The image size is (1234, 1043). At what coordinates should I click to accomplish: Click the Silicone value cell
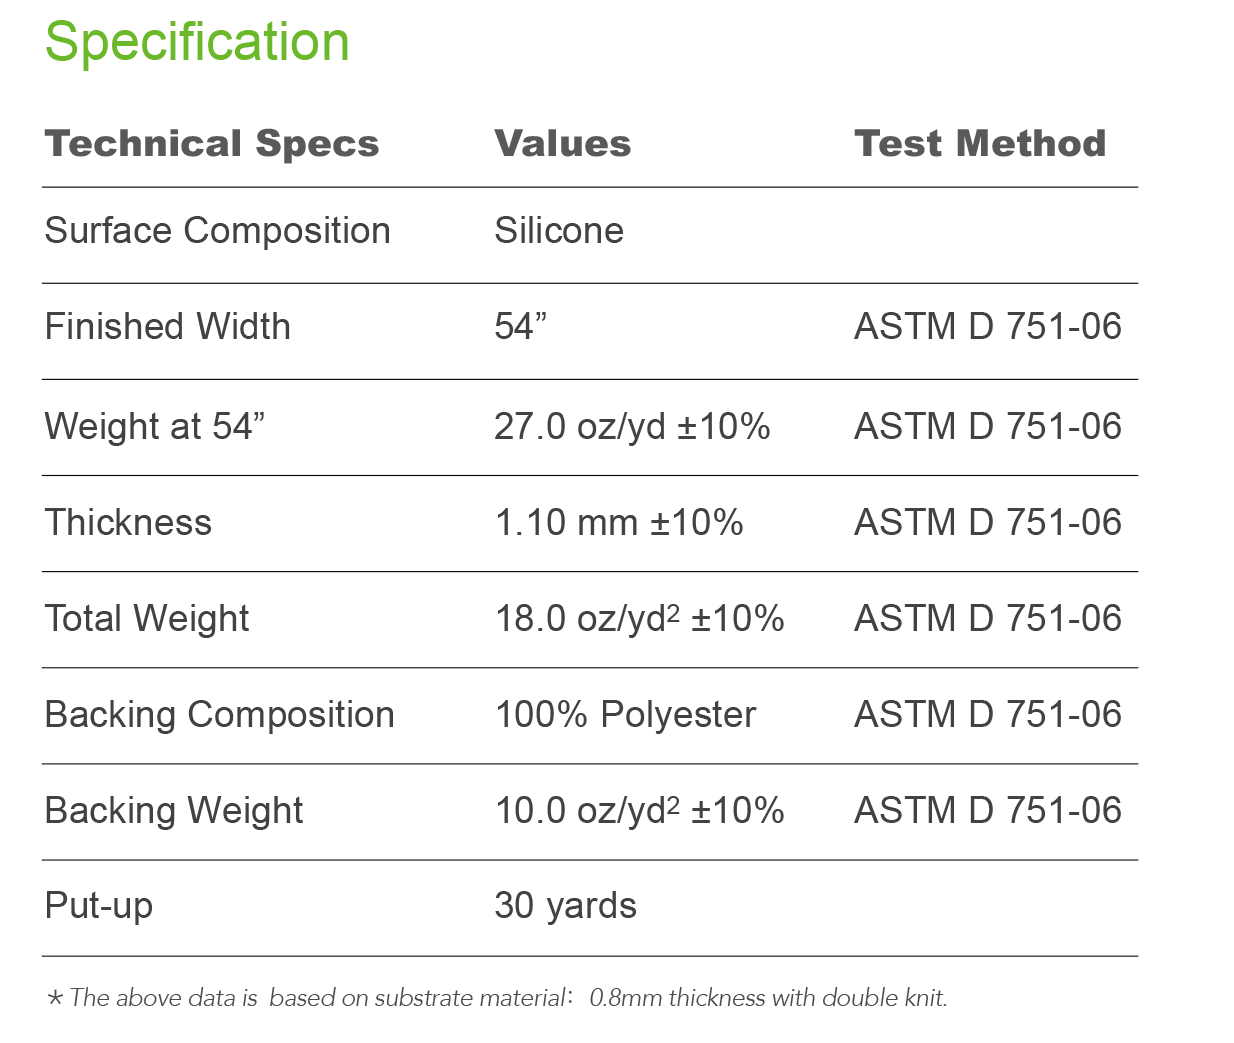(559, 231)
